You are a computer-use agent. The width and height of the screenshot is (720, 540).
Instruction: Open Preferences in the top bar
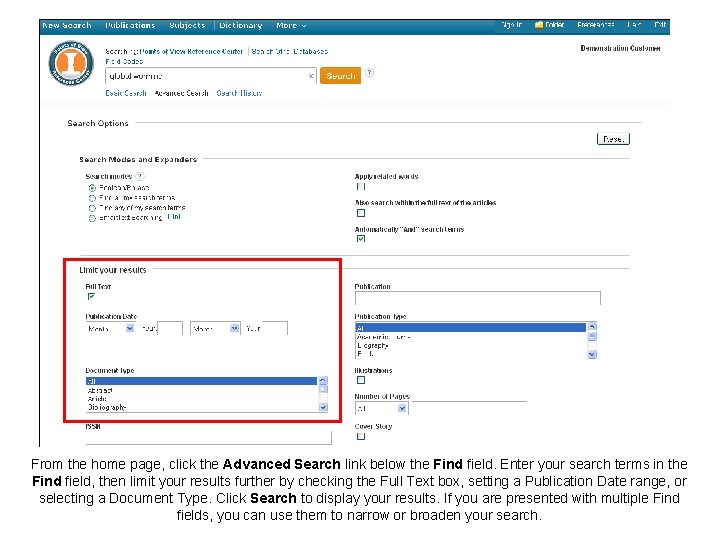coord(596,25)
